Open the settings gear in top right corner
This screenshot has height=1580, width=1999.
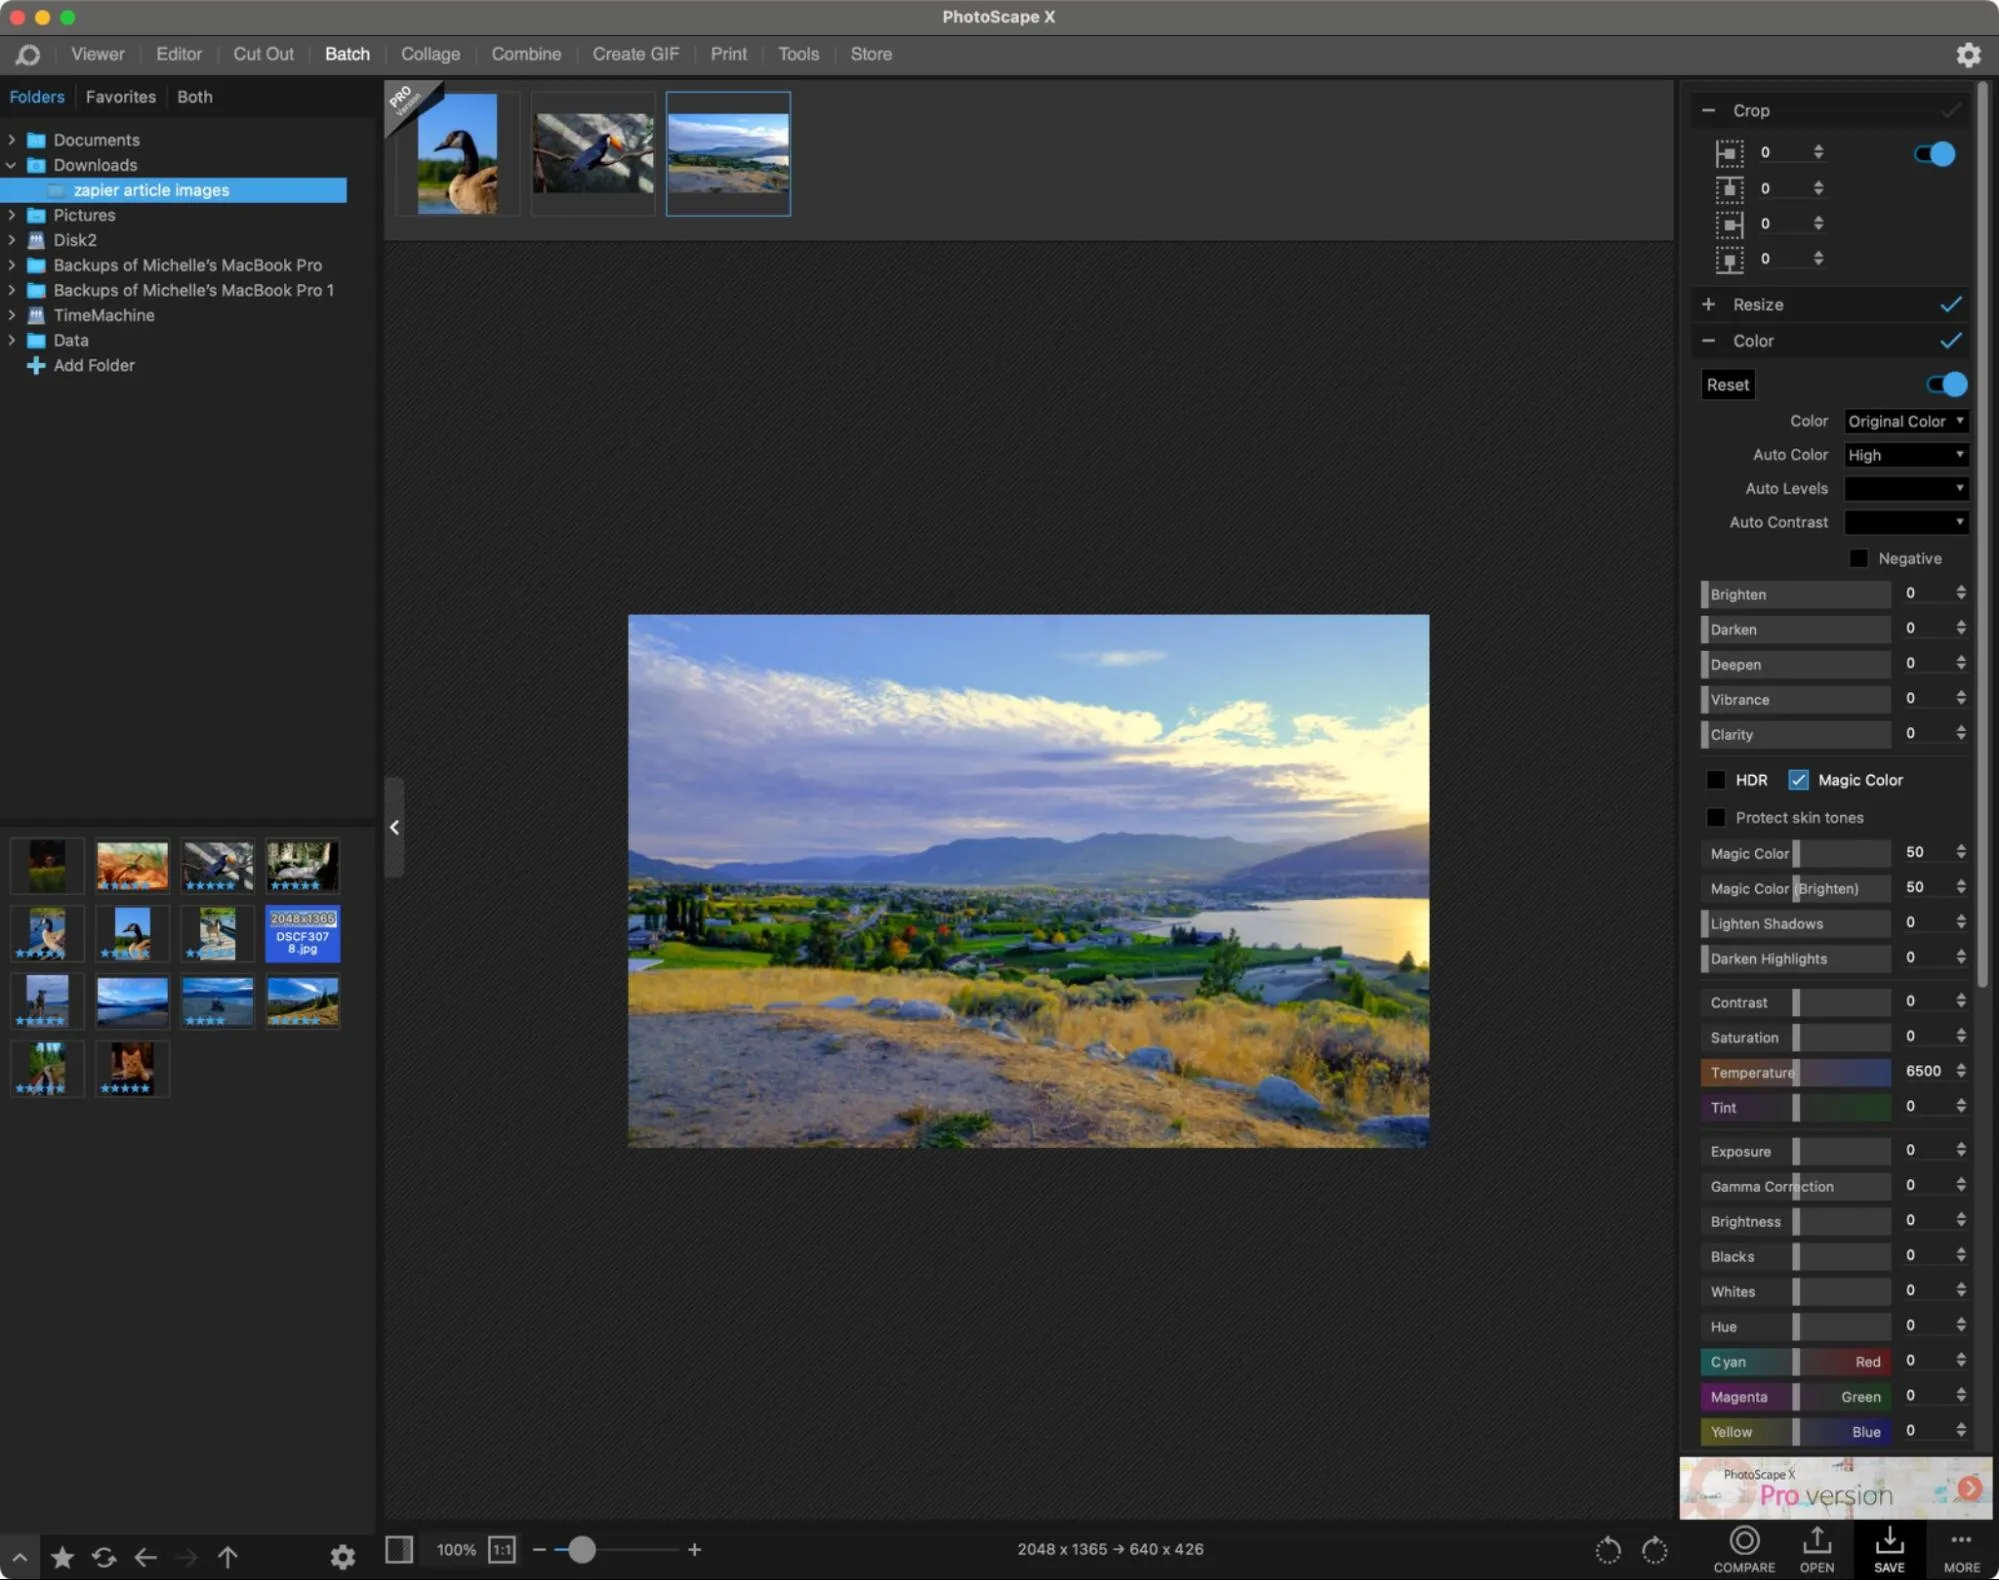pos(1968,55)
